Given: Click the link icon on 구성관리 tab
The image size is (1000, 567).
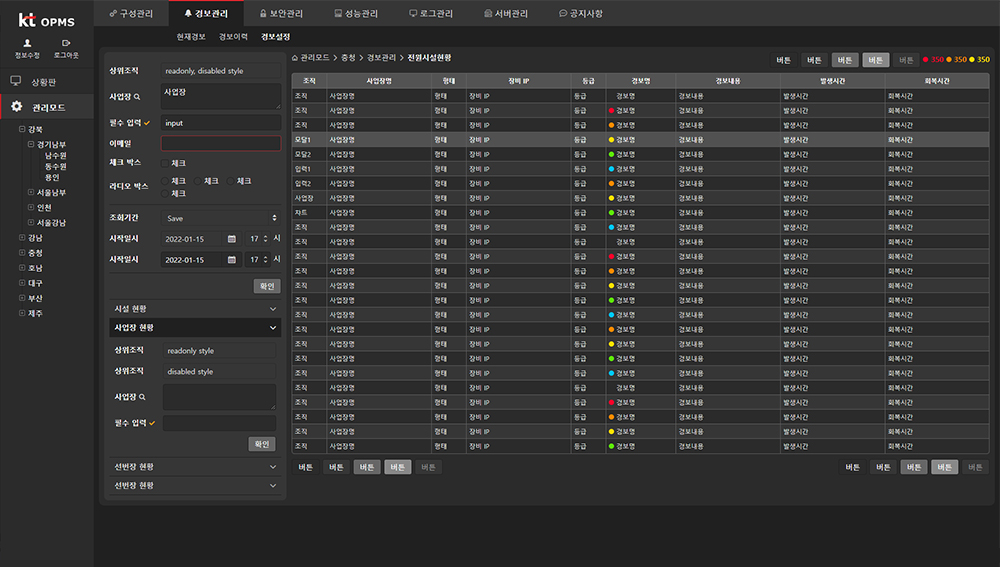Looking at the screenshot, I should [114, 13].
